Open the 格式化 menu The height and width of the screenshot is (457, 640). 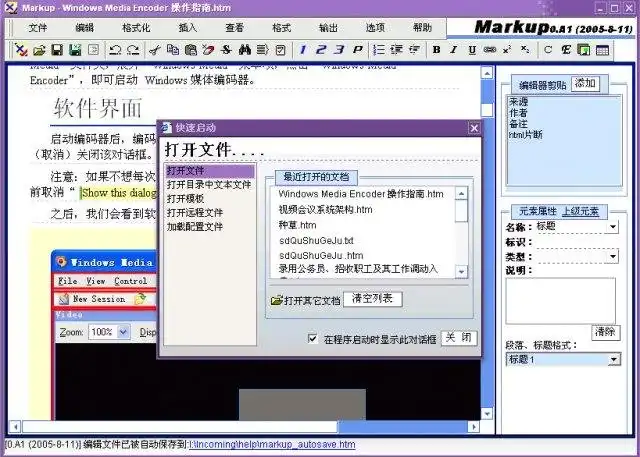(x=136, y=28)
